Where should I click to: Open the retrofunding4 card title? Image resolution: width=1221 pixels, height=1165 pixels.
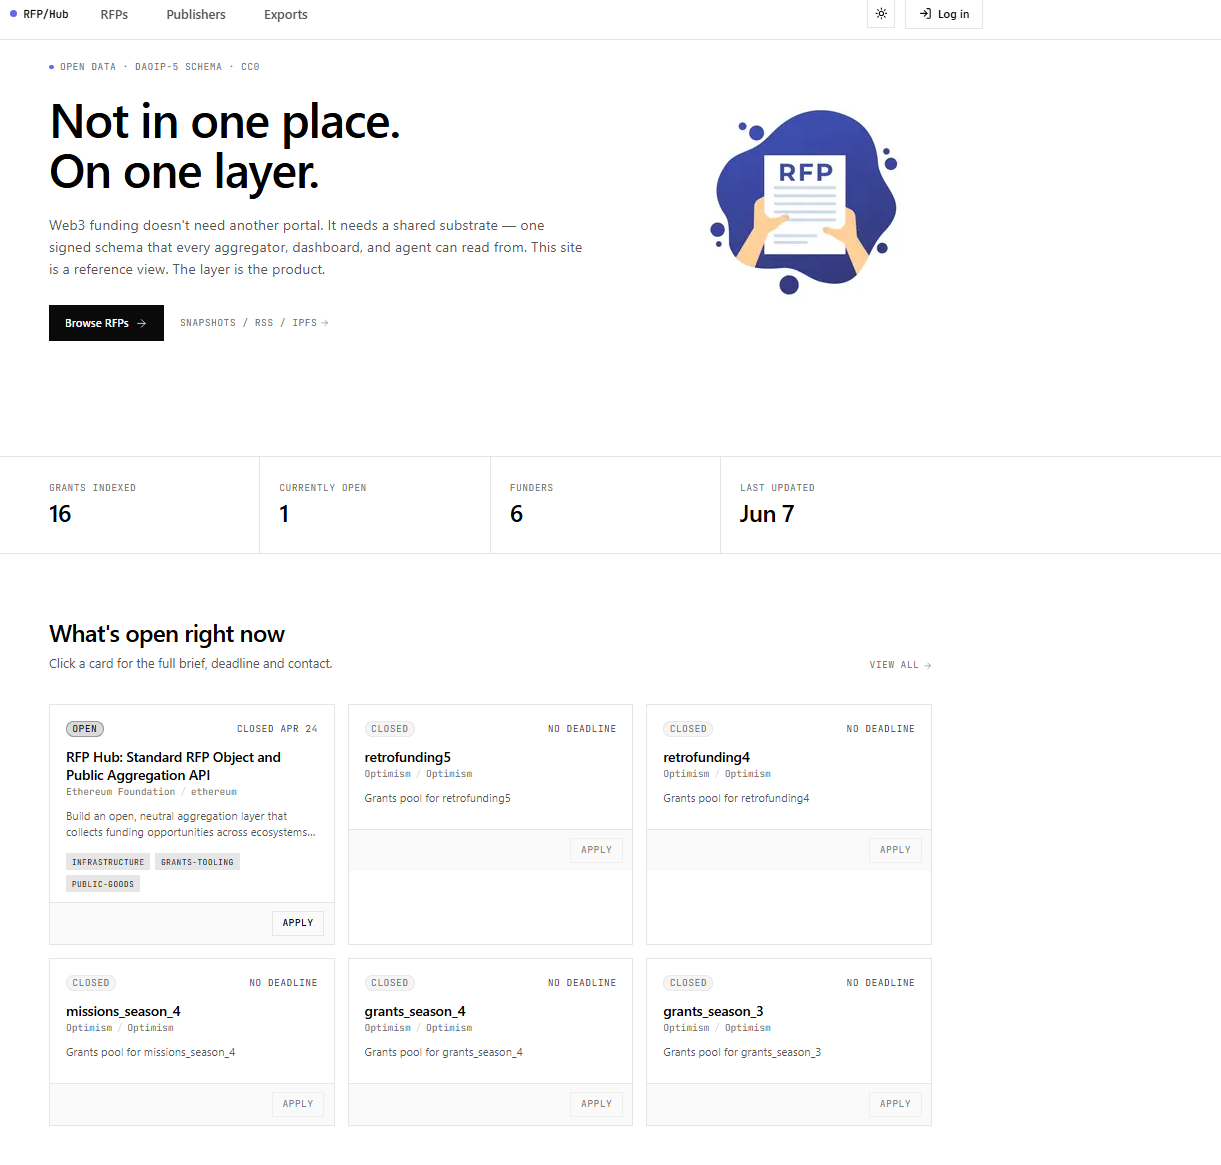pos(706,757)
